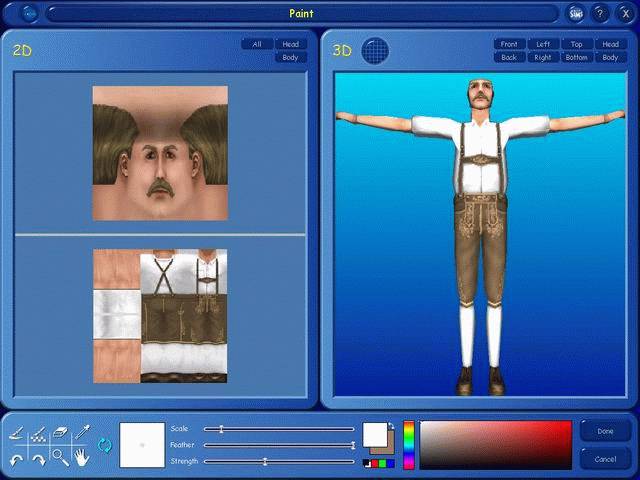Click the undo arrow icon
The width and height of the screenshot is (640, 480).
[x=17, y=458]
